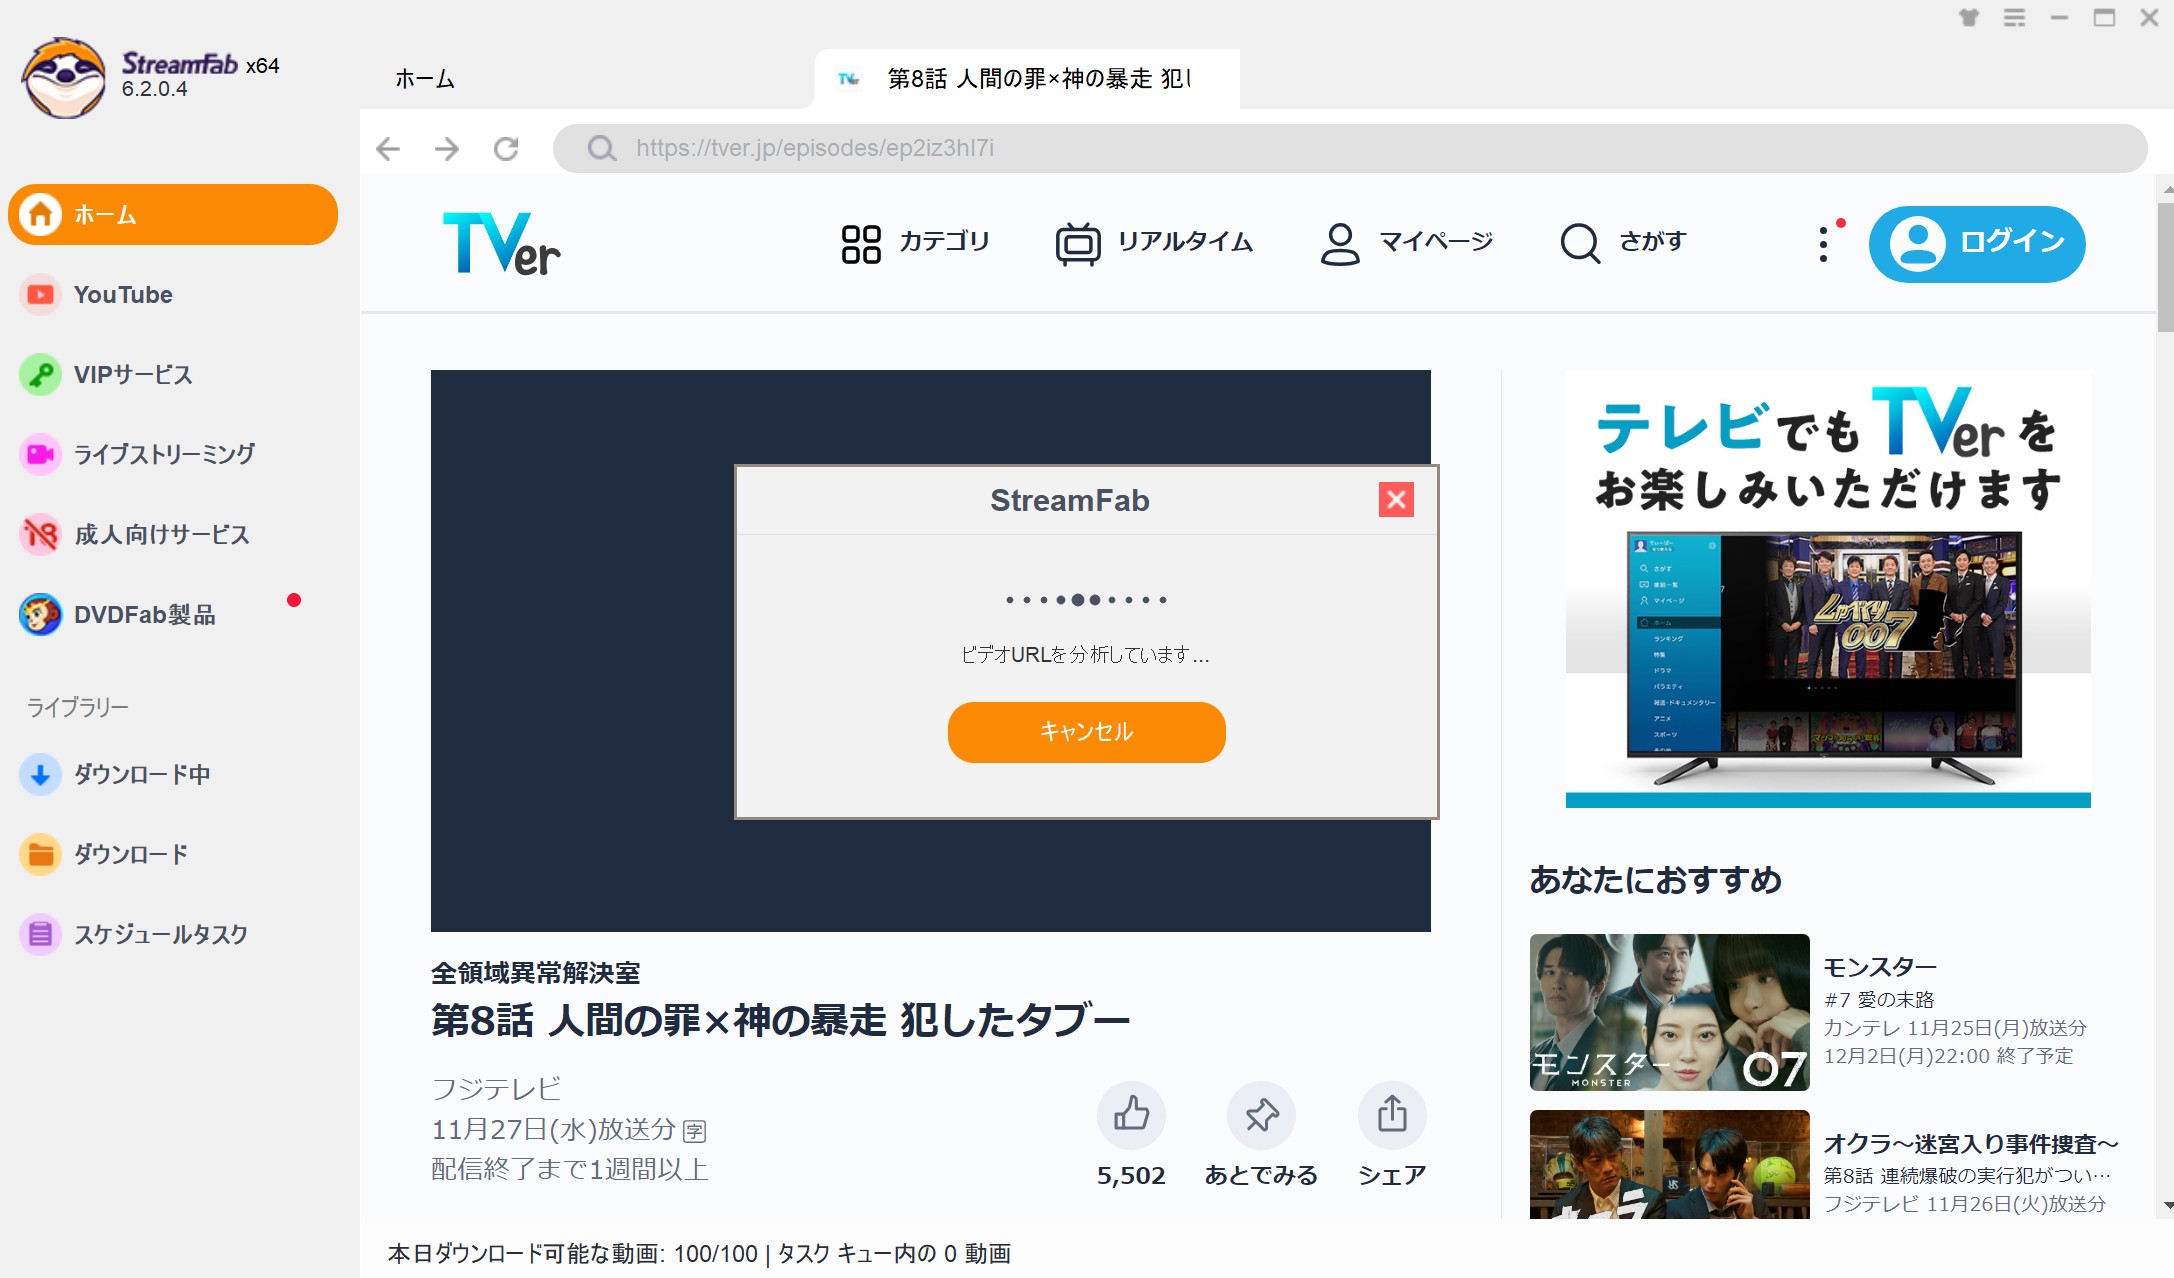Open リアルタイム on TVer header
2174x1278 pixels.
click(1154, 243)
